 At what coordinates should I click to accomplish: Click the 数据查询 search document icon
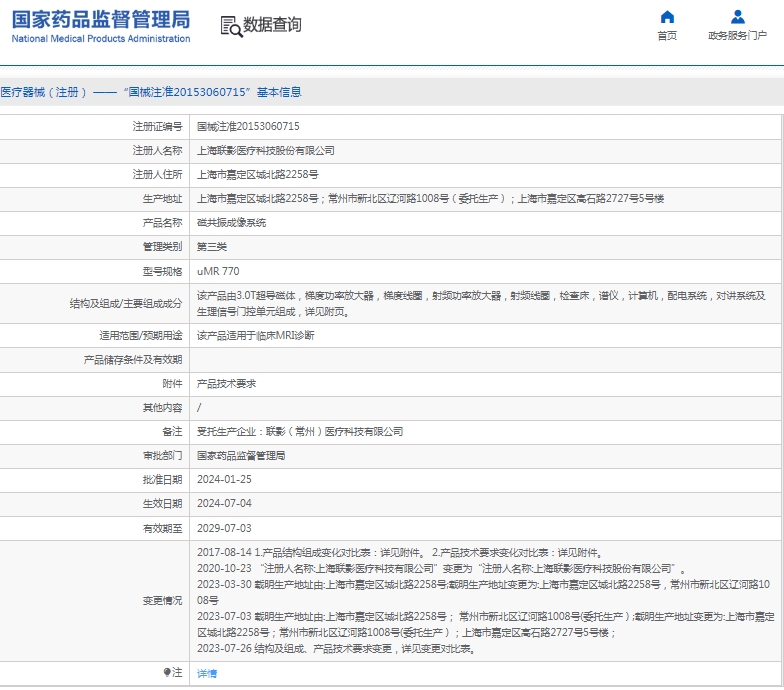[x=232, y=26]
